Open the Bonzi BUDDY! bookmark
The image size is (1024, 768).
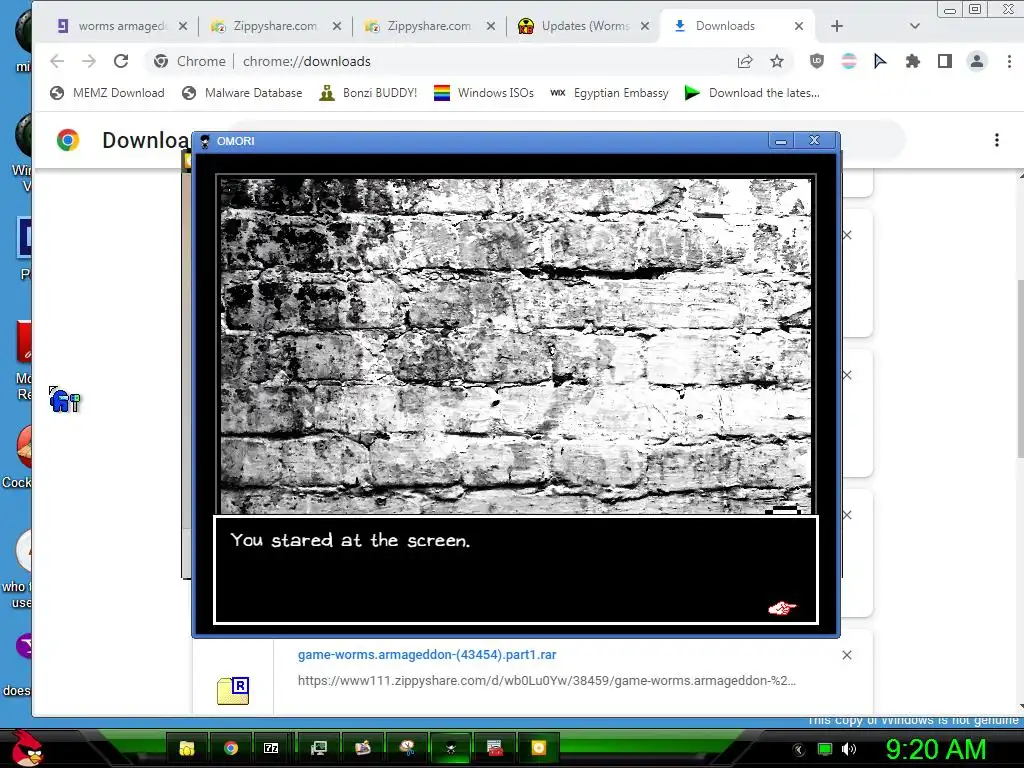tap(368, 93)
